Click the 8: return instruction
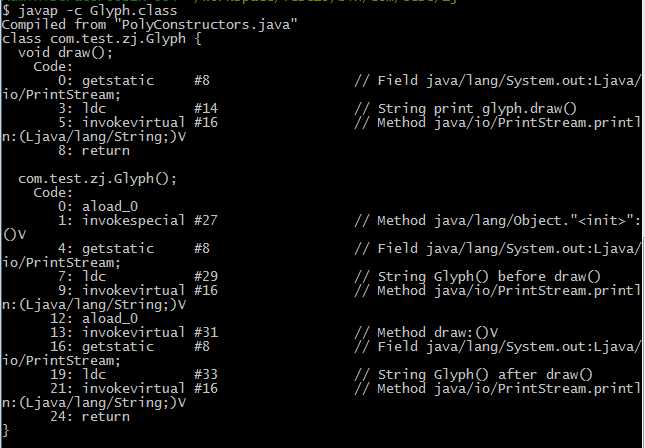Viewport: 645px width, 448px height. pyautogui.click(x=94, y=151)
